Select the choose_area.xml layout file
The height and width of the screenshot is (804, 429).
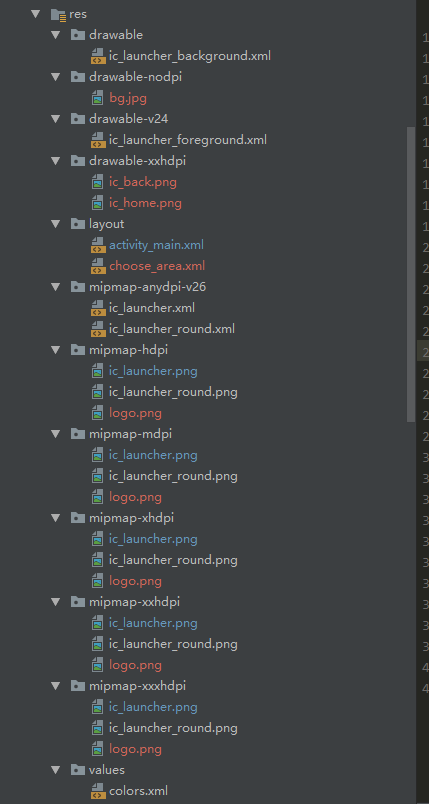tap(157, 266)
